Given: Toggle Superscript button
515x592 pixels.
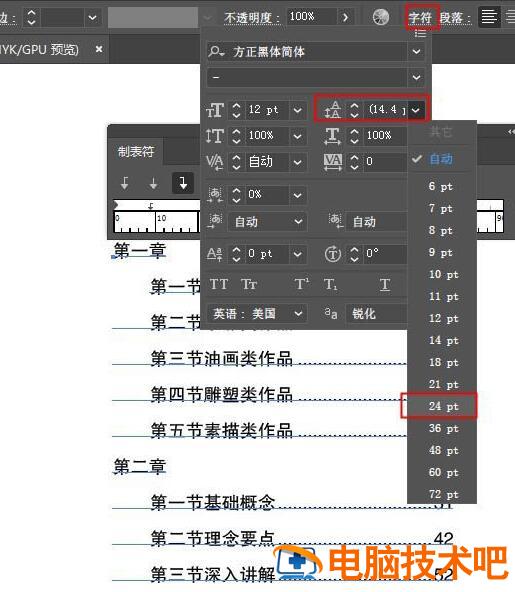Looking at the screenshot, I should pos(301,284).
